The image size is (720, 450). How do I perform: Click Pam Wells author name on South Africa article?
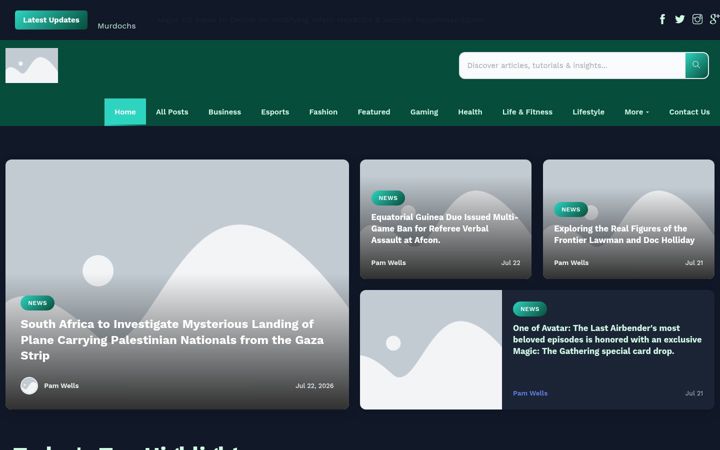pyautogui.click(x=61, y=386)
